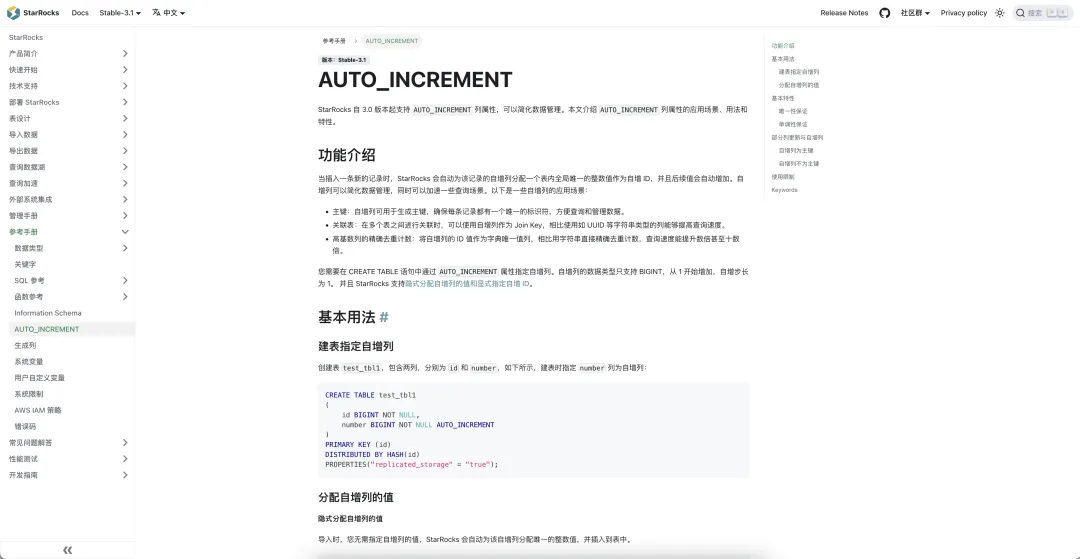Image resolution: width=1080 pixels, height=559 pixels.
Task: Jump to 唯一性保证 in the table of contents
Action: coord(793,112)
